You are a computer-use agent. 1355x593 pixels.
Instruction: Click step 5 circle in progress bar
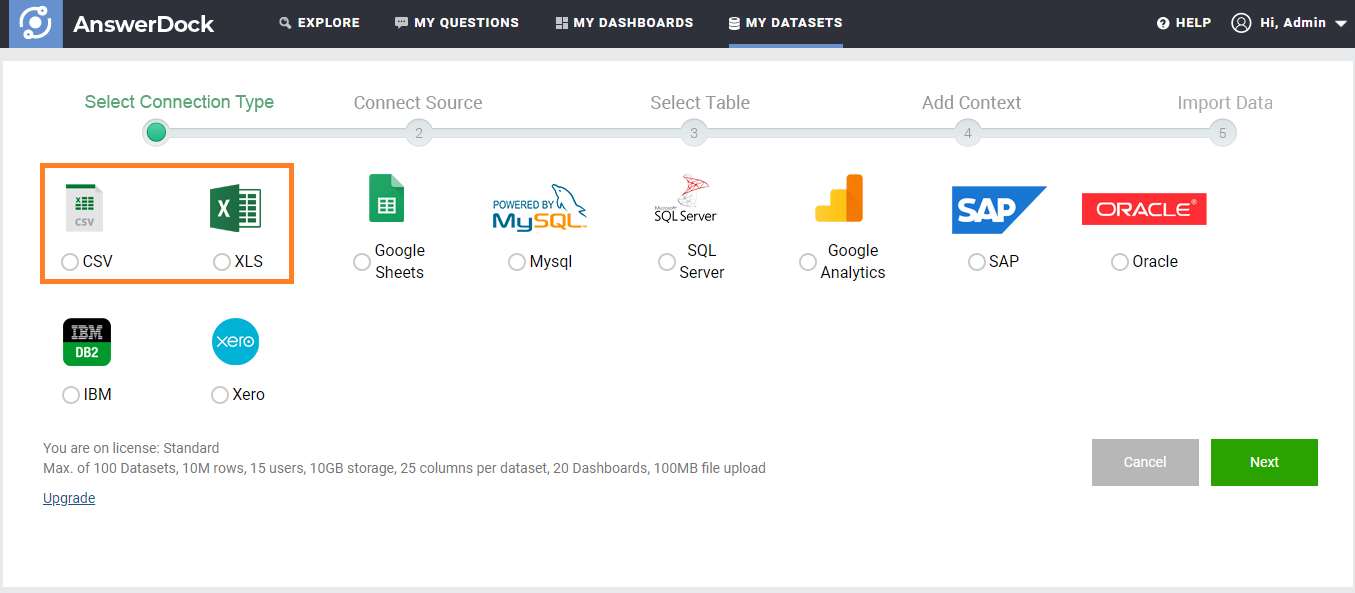click(x=1222, y=133)
